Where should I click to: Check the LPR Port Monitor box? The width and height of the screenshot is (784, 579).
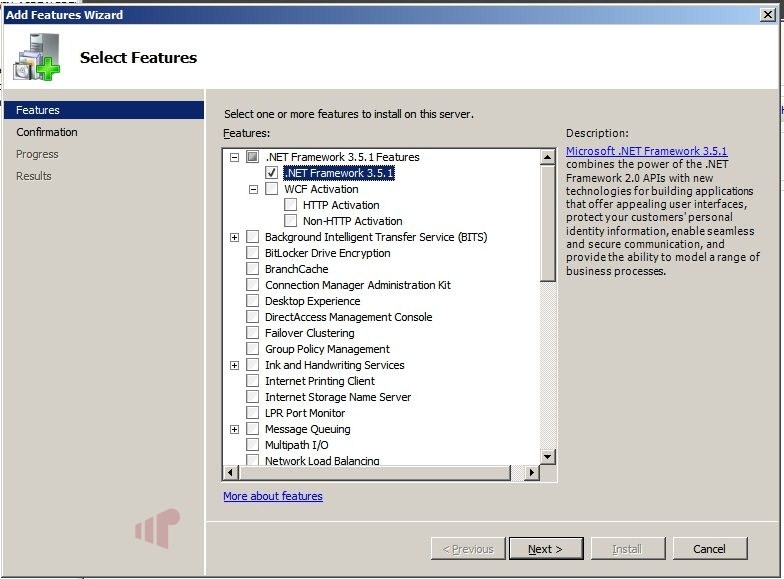tap(252, 413)
